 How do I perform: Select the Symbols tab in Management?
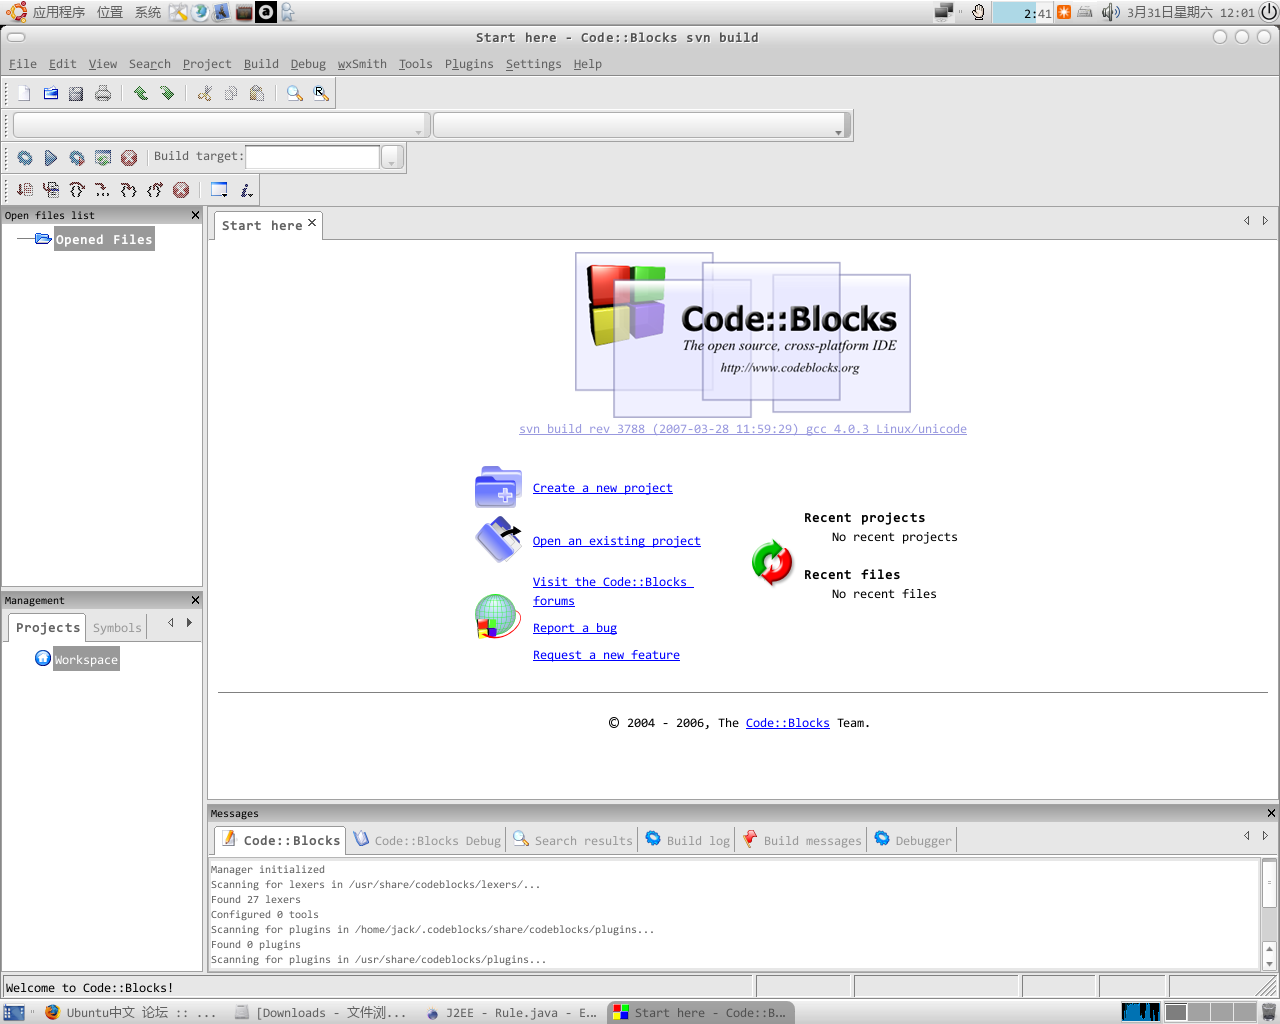(117, 628)
